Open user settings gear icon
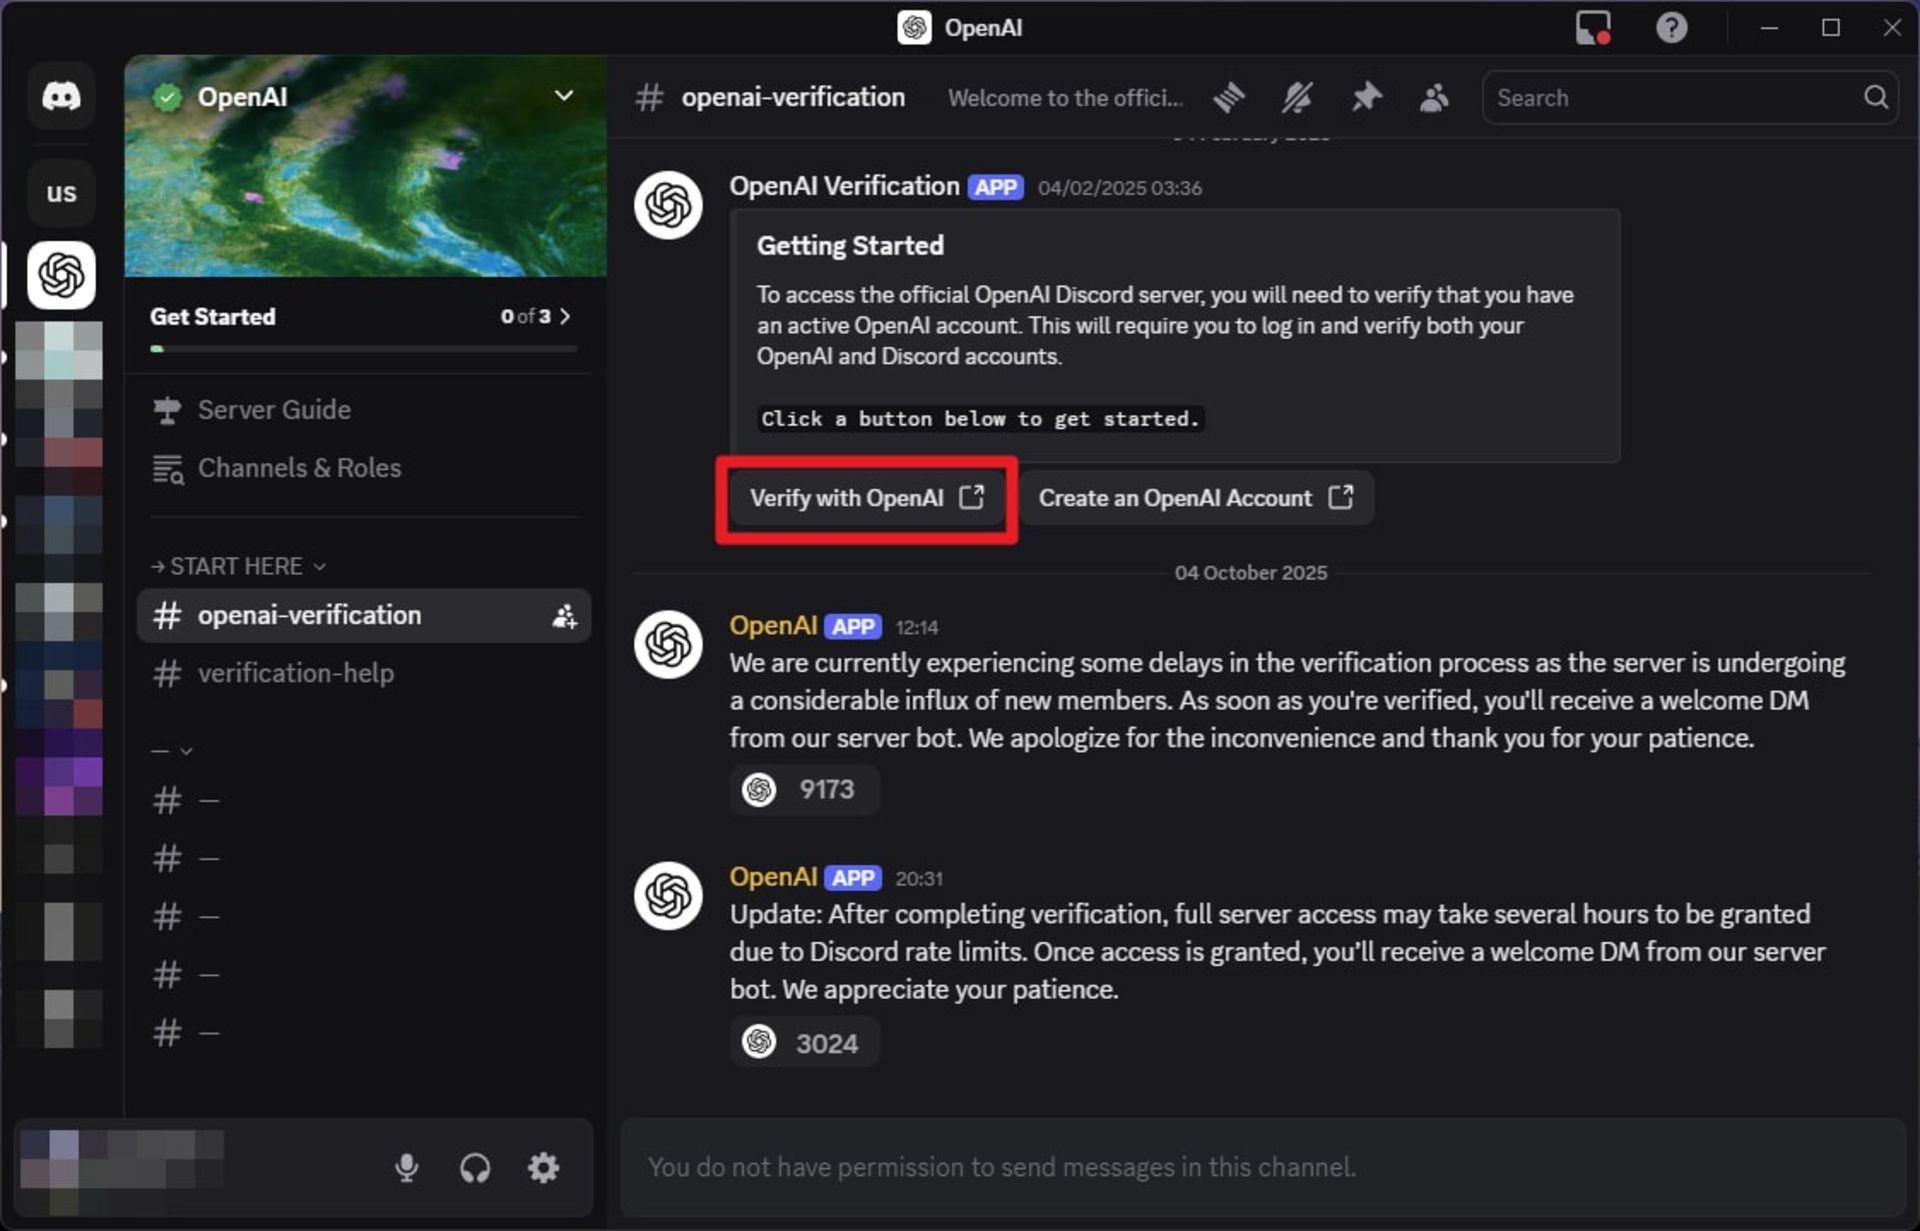The image size is (1920, 1231). [x=543, y=1167]
